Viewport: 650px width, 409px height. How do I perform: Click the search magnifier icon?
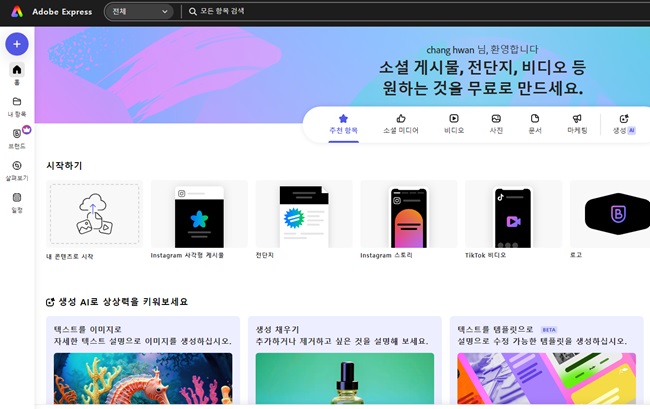click(x=192, y=12)
